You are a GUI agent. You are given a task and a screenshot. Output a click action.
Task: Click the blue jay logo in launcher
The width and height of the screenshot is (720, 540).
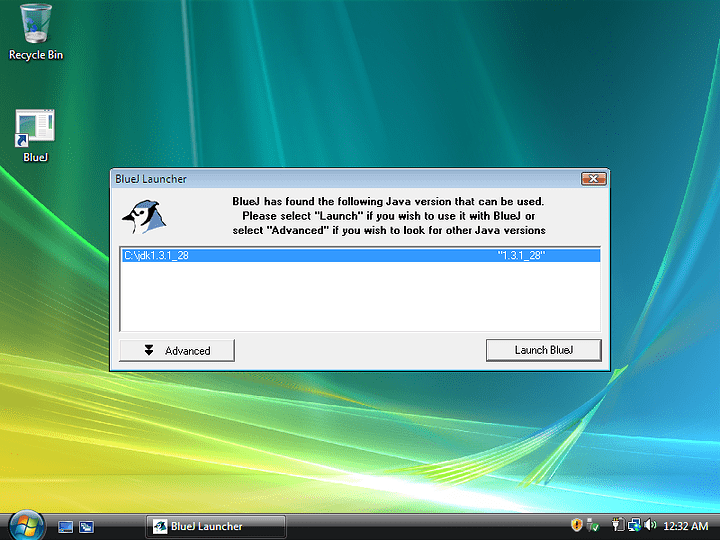[144, 217]
